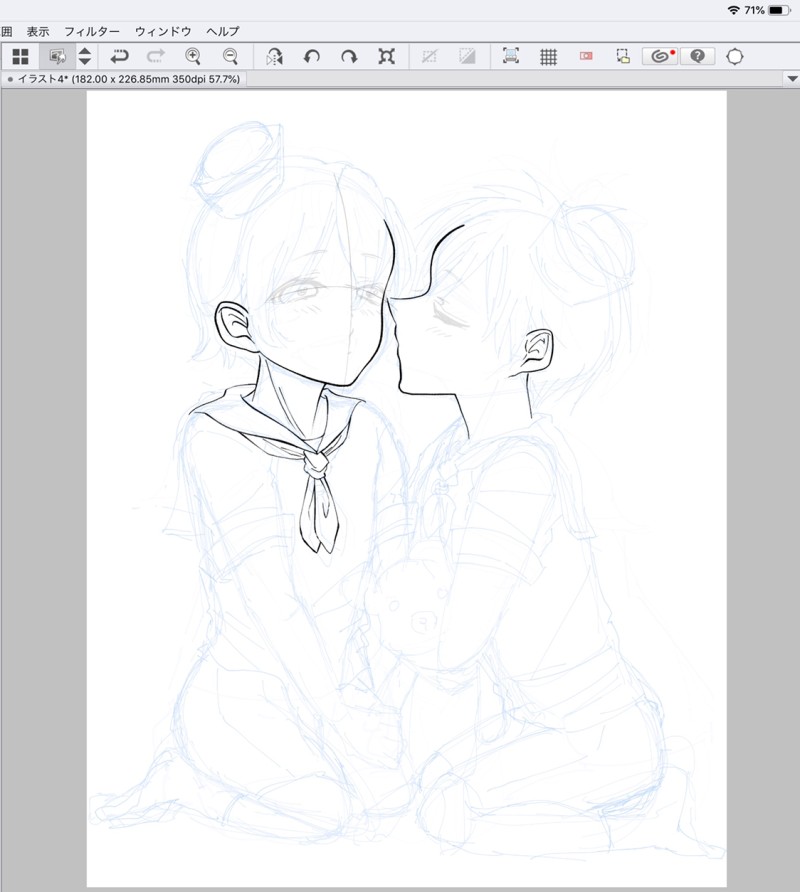The height and width of the screenshot is (892, 800).
Task: Select the イラスト4 canvas tab
Action: click(123, 79)
